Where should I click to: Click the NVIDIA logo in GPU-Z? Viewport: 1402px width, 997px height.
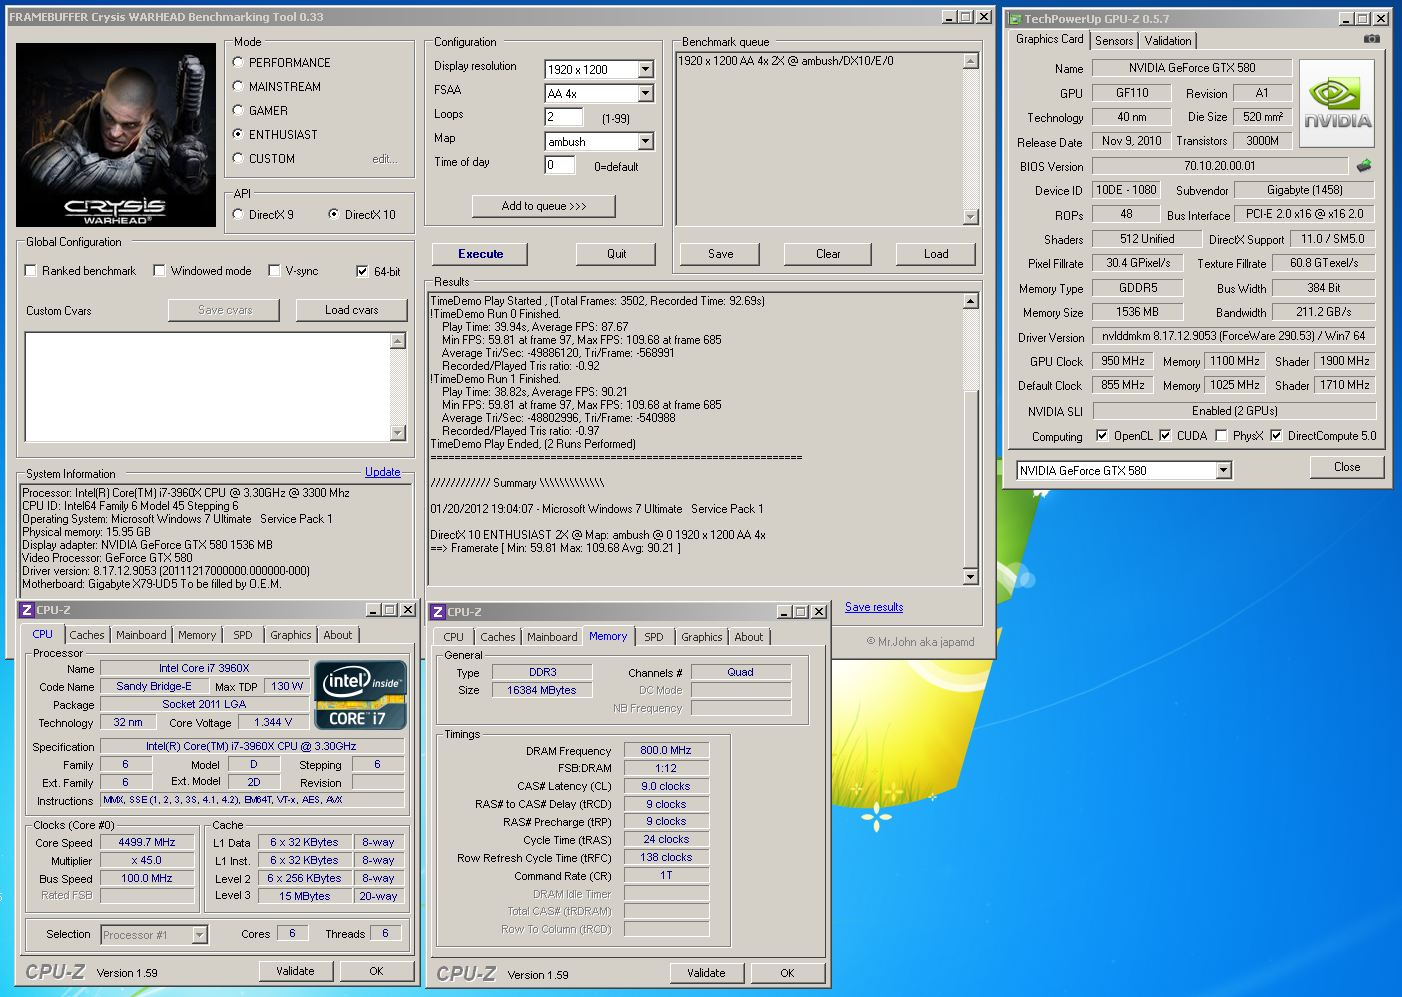click(x=1336, y=103)
